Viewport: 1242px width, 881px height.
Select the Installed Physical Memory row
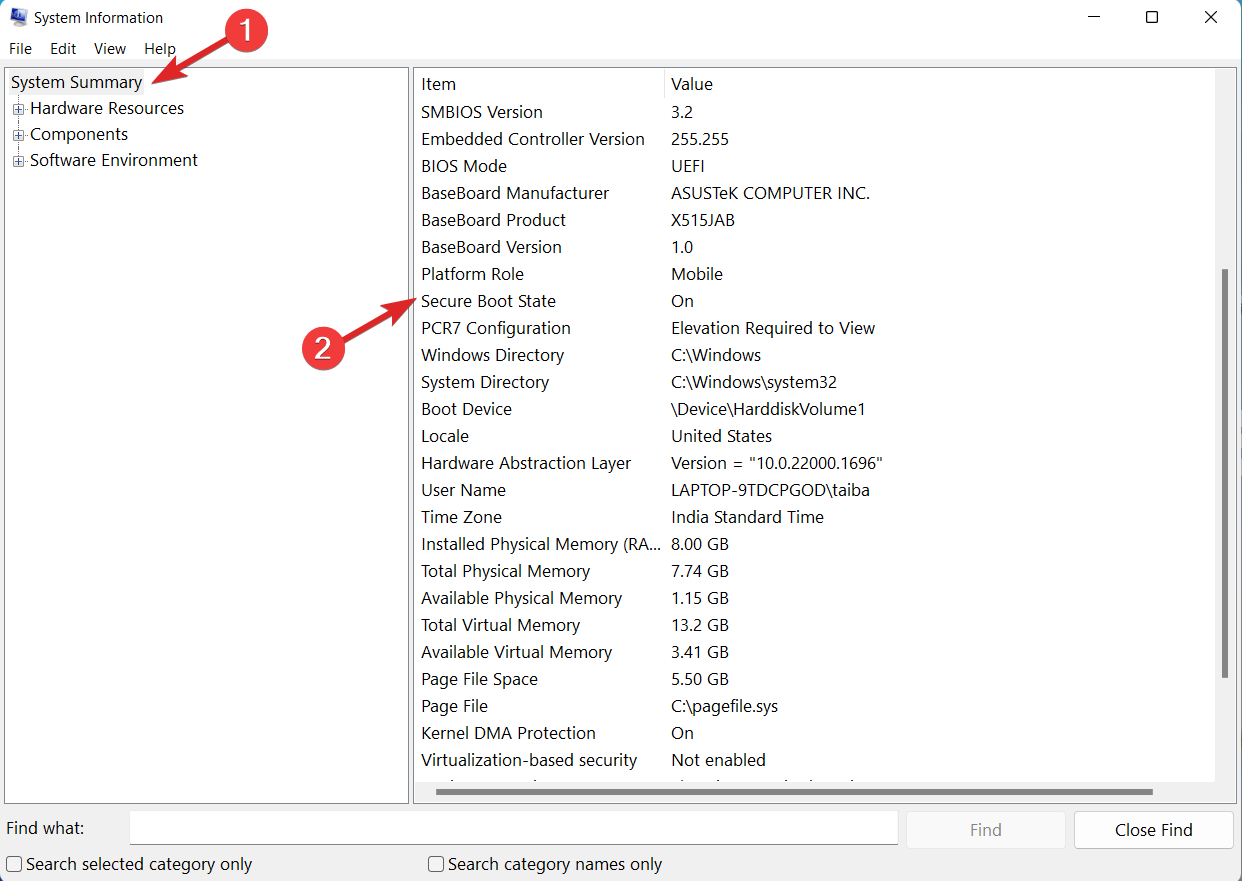point(815,544)
